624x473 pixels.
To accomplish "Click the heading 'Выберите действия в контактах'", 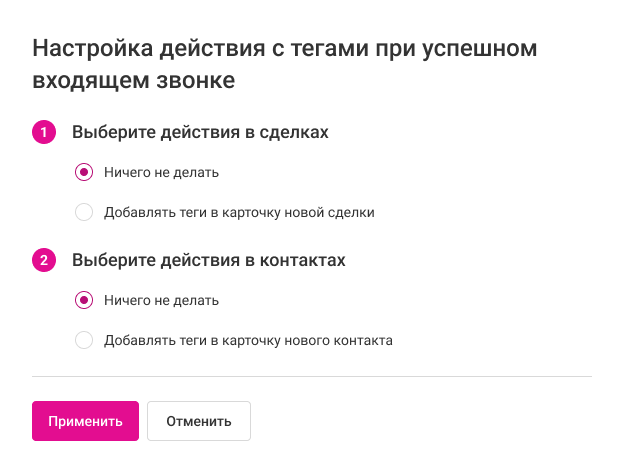I will (208, 260).
